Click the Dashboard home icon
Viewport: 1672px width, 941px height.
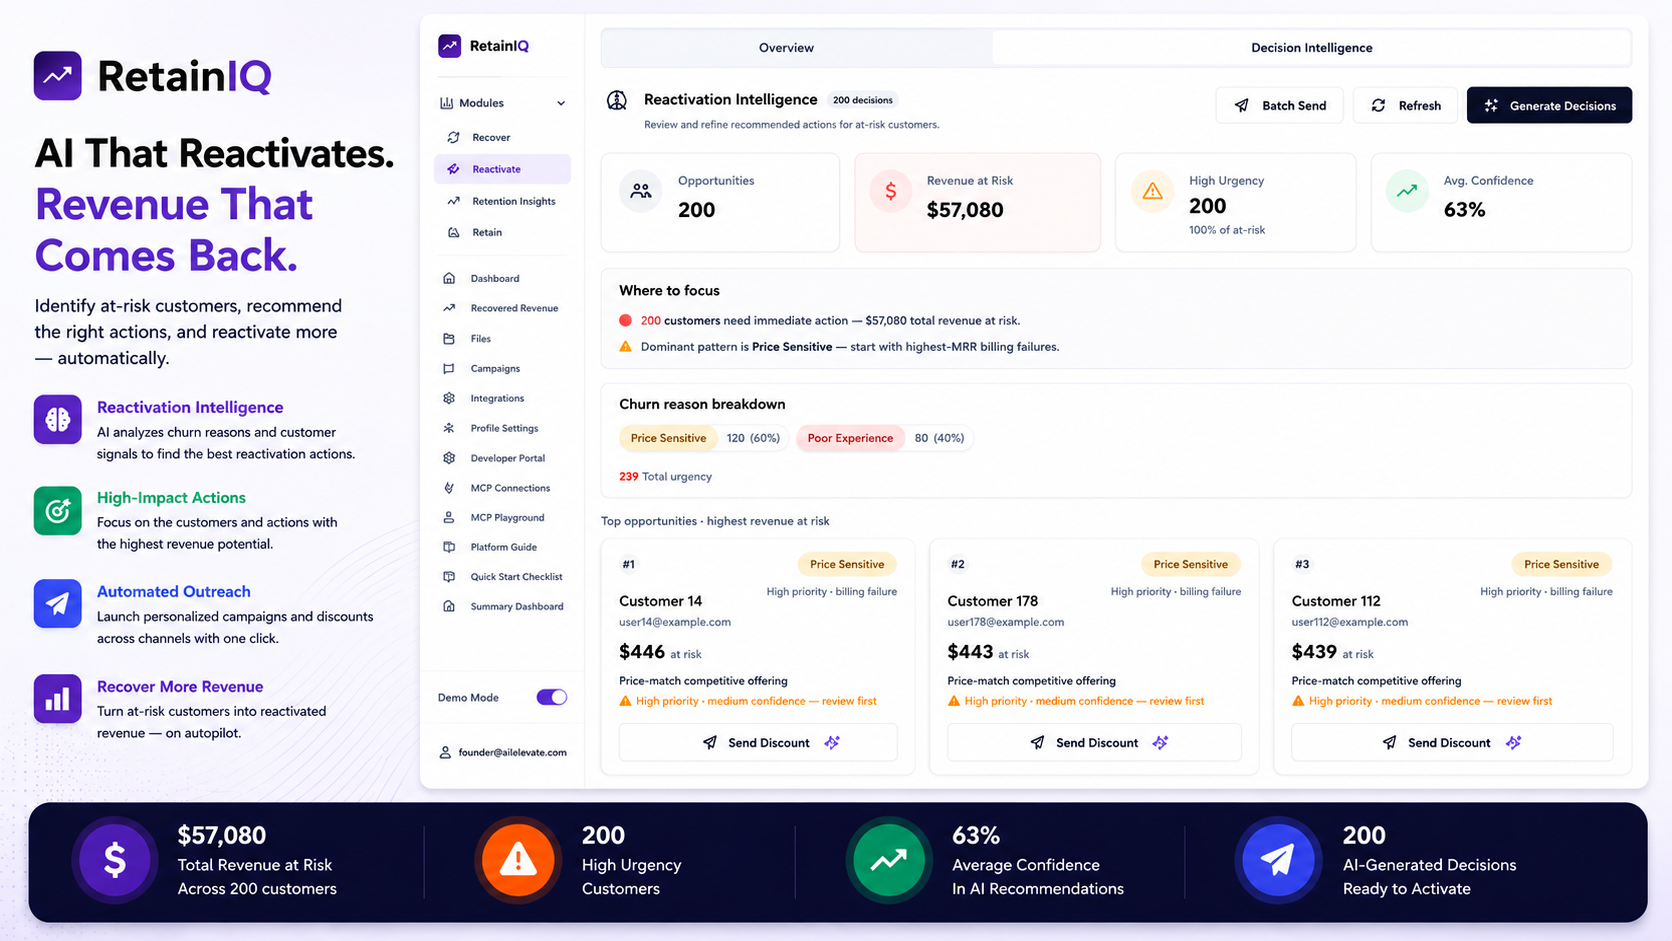tap(449, 278)
